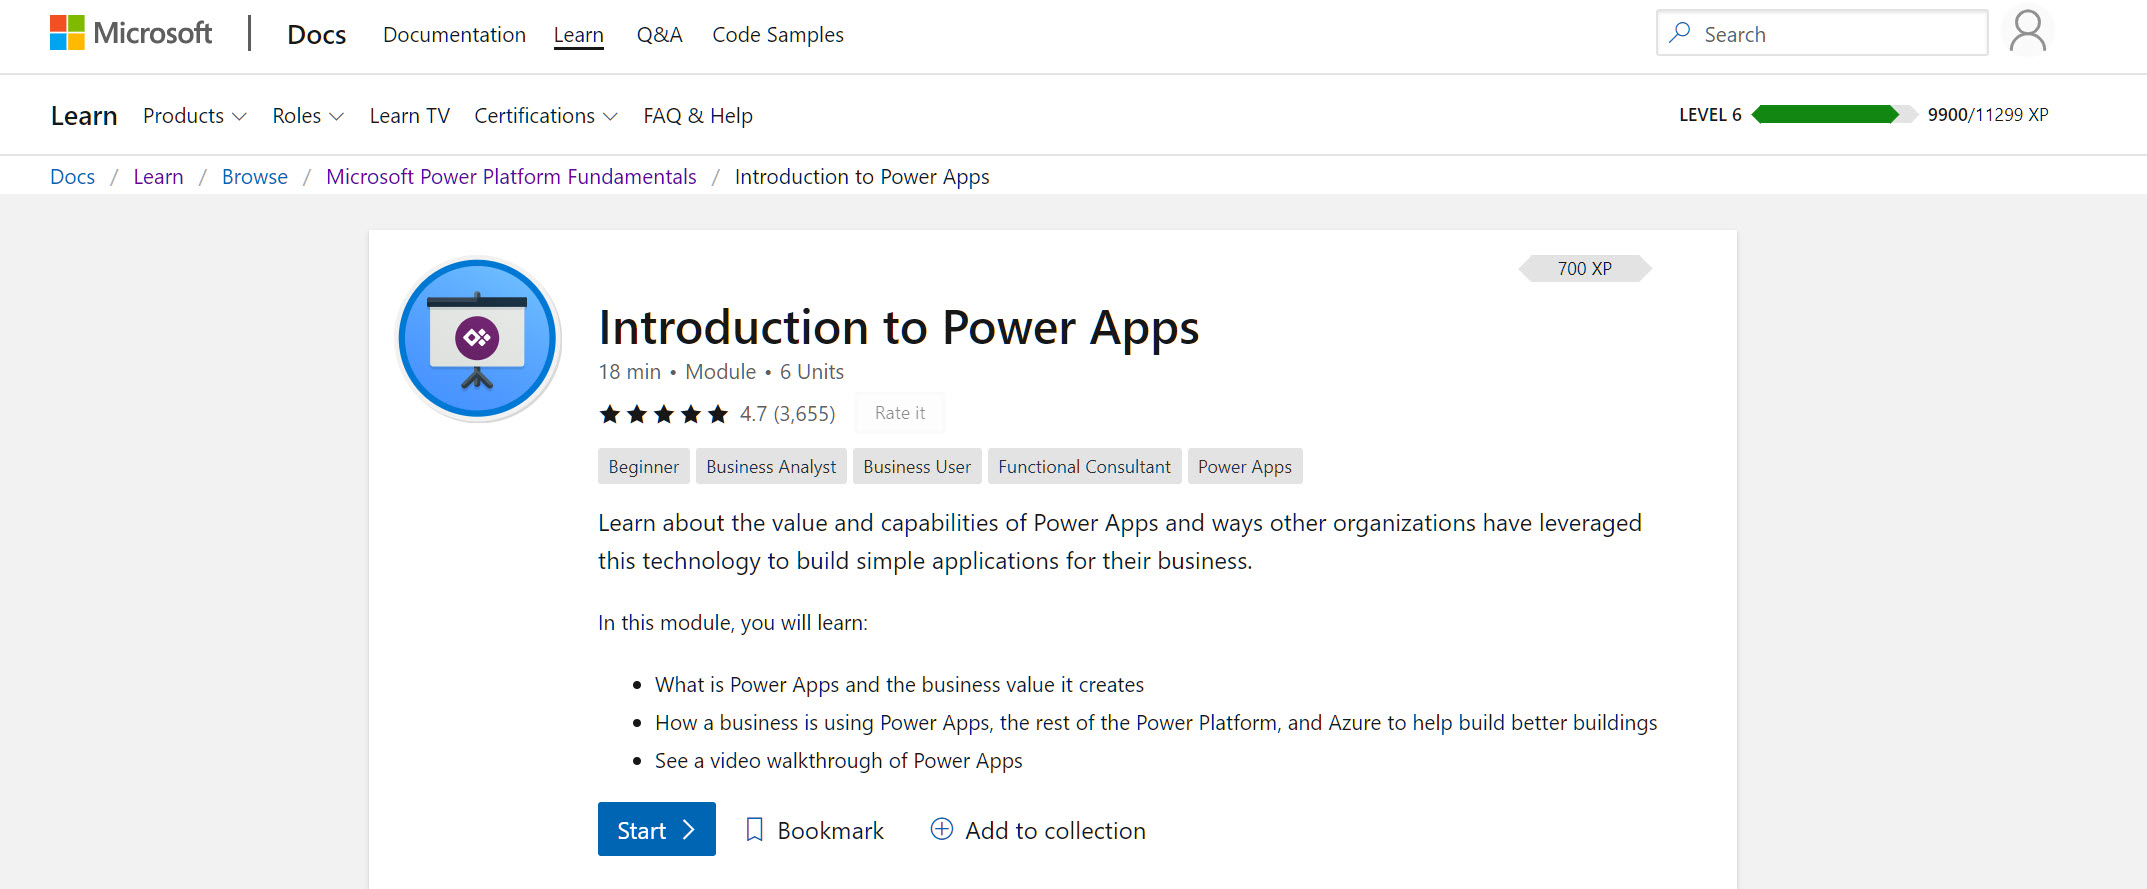2147x889 pixels.
Task: Go to Docs in the breadcrumb
Action: 73,177
